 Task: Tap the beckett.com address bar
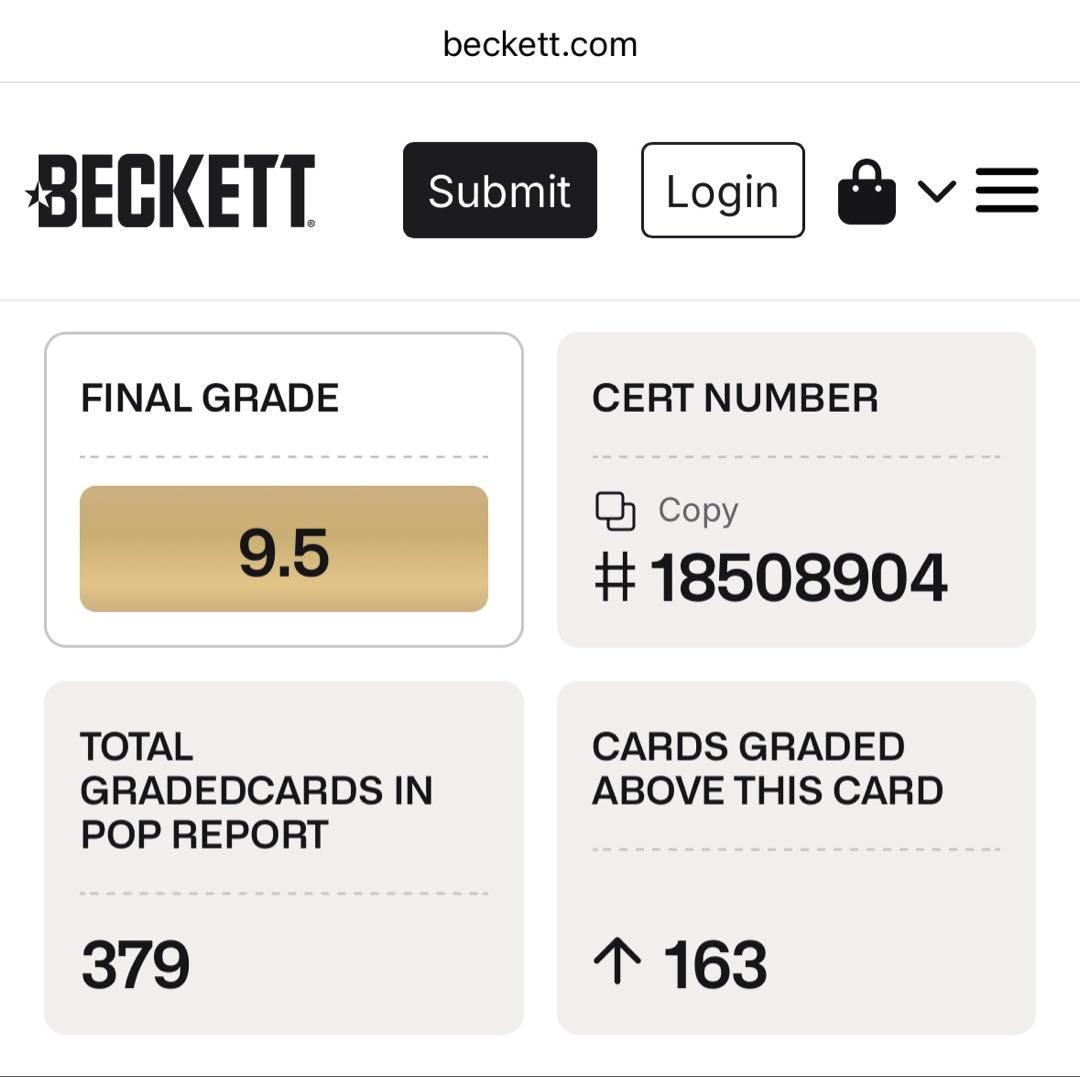coord(540,44)
